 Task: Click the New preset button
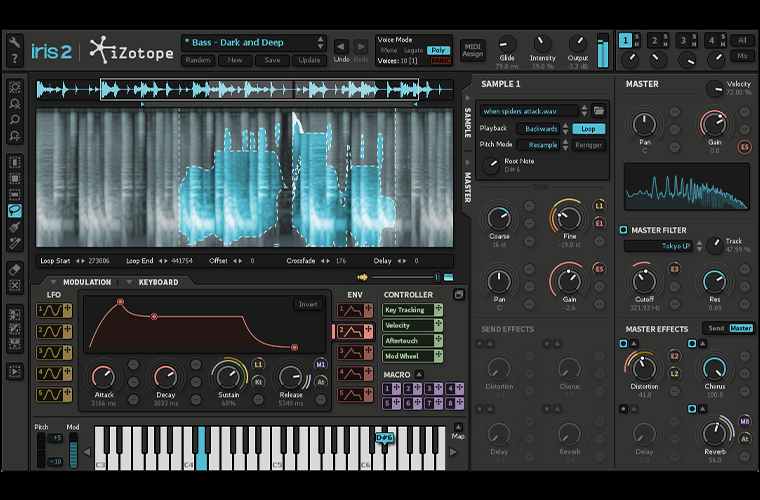tap(235, 60)
